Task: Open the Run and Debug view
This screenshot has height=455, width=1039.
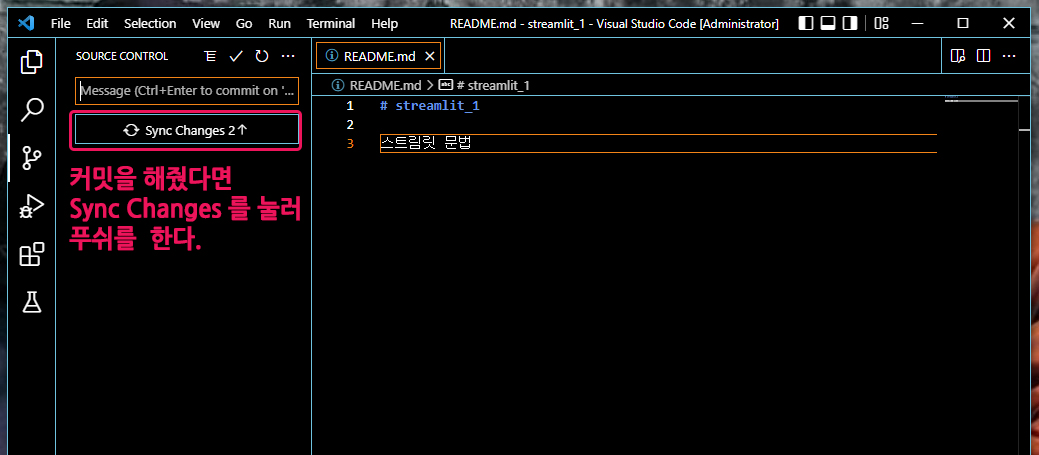Action: (x=31, y=207)
